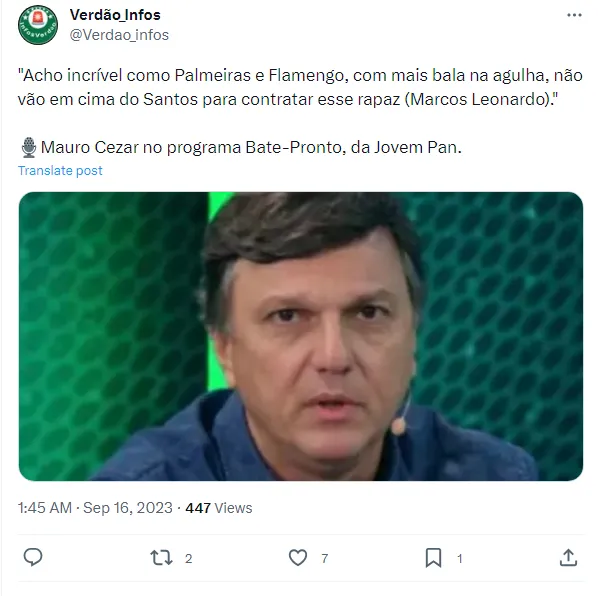Click Translate post link
Image resolution: width=600 pixels, height=596 pixels.
60,171
